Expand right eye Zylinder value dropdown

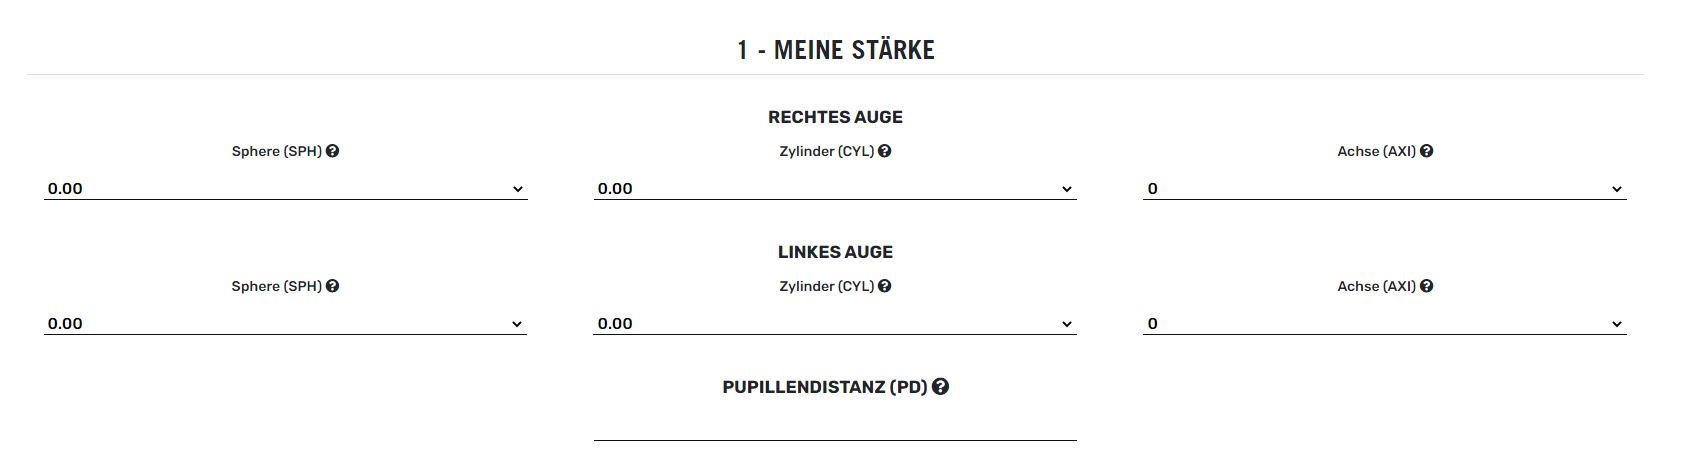coord(835,188)
